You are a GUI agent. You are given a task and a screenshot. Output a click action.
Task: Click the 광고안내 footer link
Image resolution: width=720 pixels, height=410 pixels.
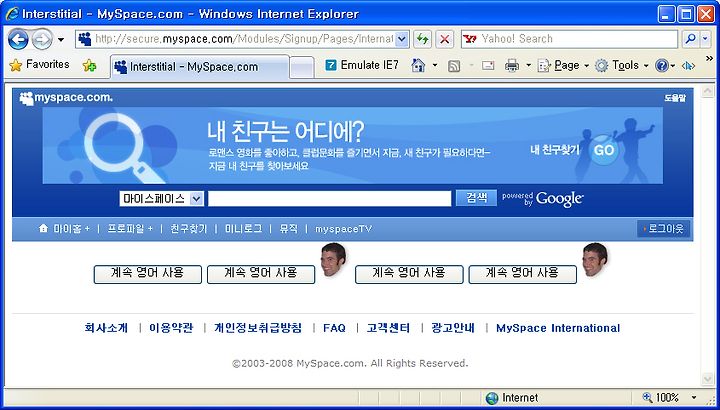pyautogui.click(x=453, y=328)
